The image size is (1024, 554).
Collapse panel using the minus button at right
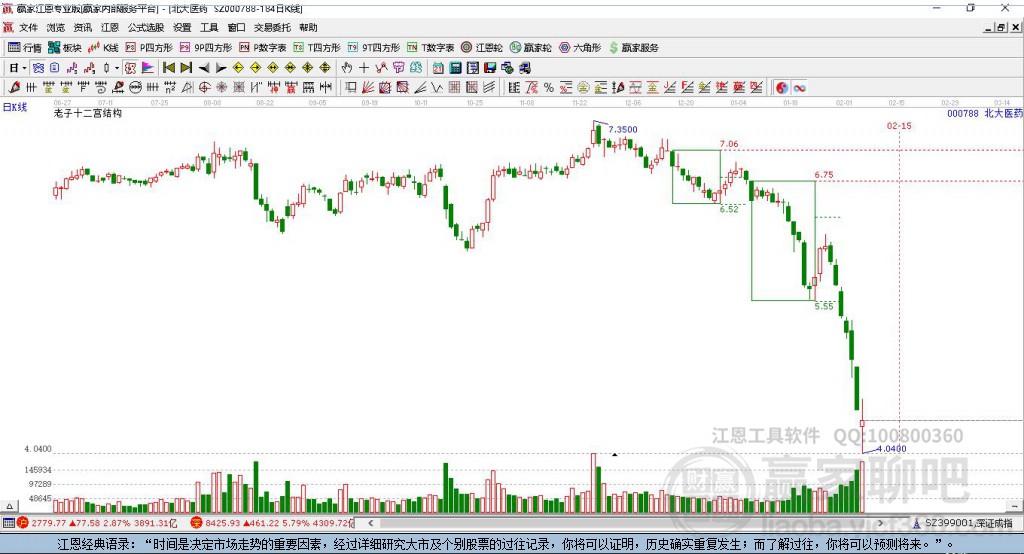[x=1014, y=506]
